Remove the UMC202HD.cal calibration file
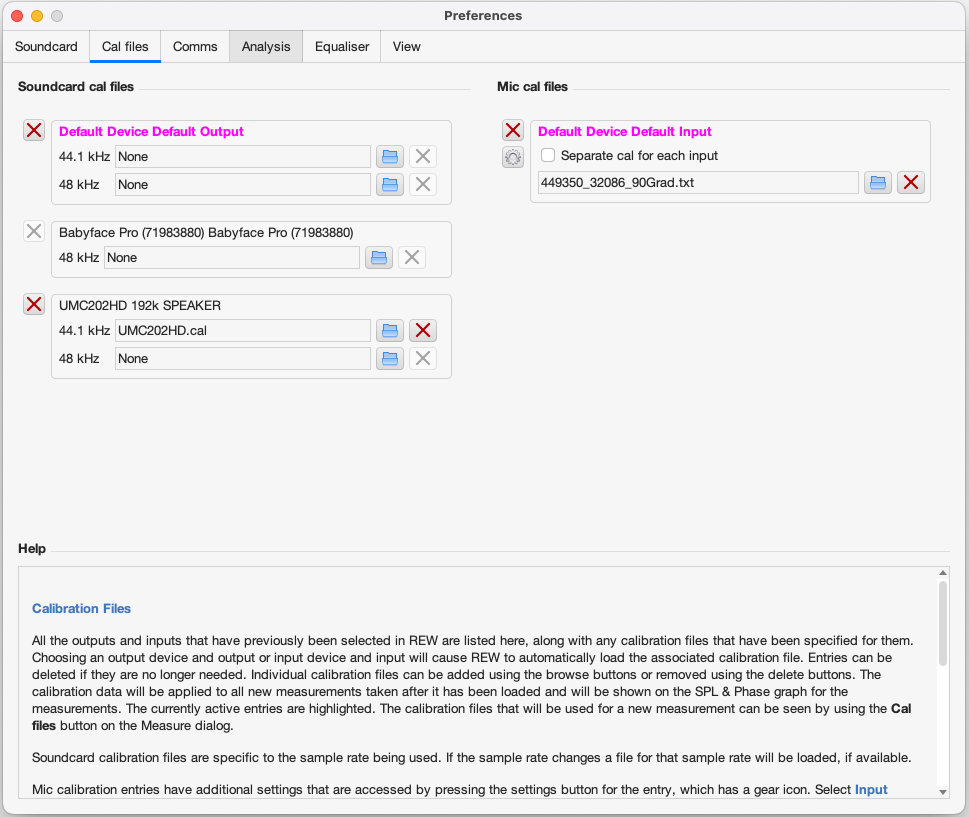 click(423, 330)
